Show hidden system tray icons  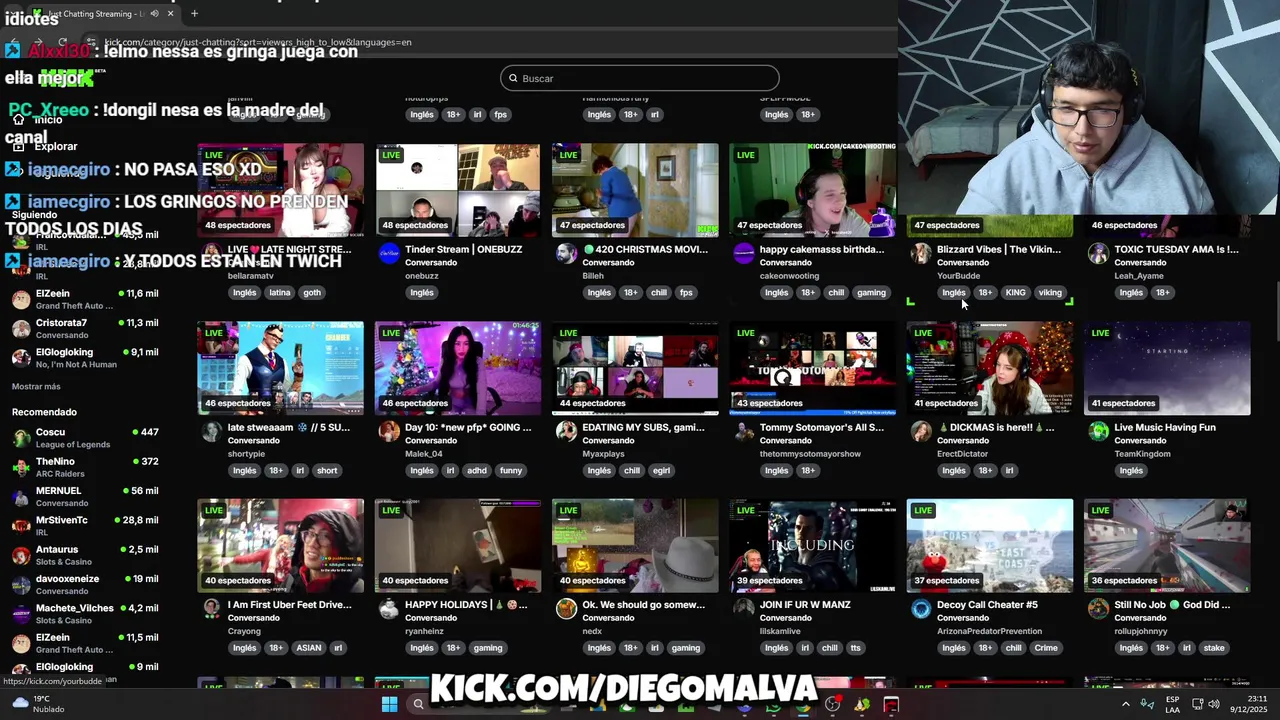[x=1125, y=704]
